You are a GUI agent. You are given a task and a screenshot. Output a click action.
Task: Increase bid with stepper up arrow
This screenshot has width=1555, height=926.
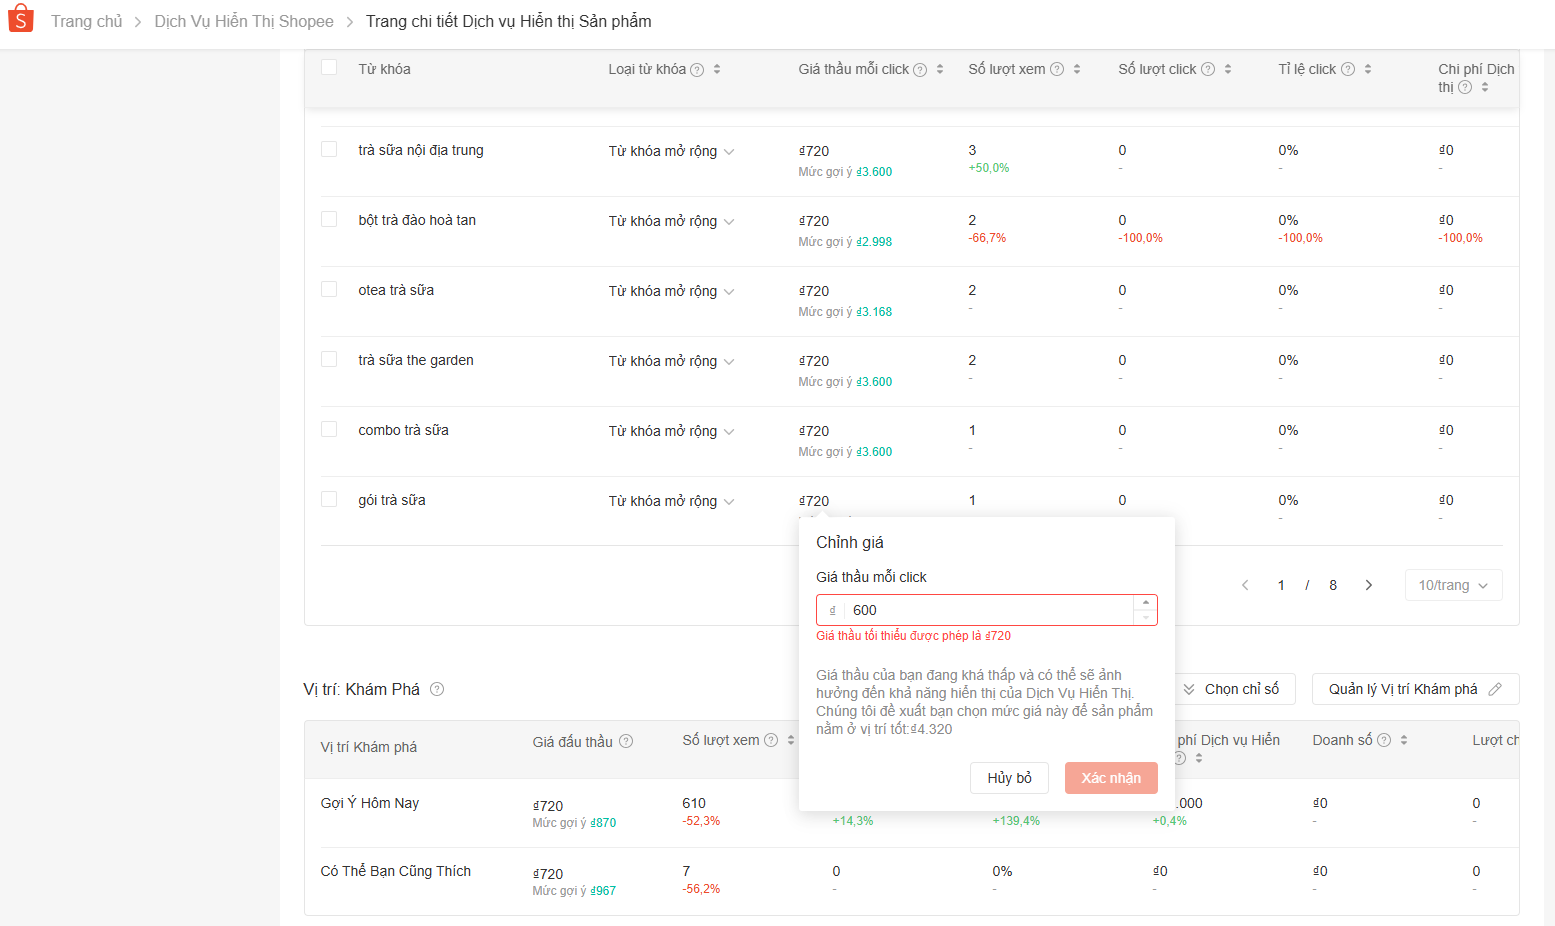click(x=1146, y=603)
